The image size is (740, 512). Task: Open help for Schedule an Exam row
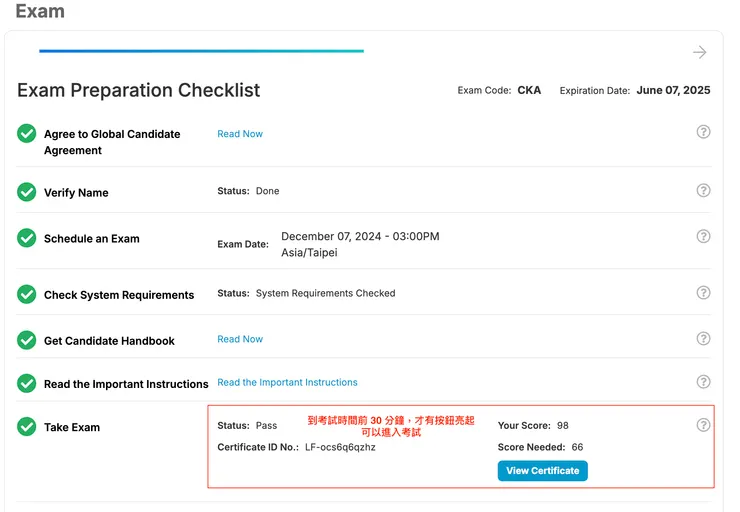[x=703, y=236]
